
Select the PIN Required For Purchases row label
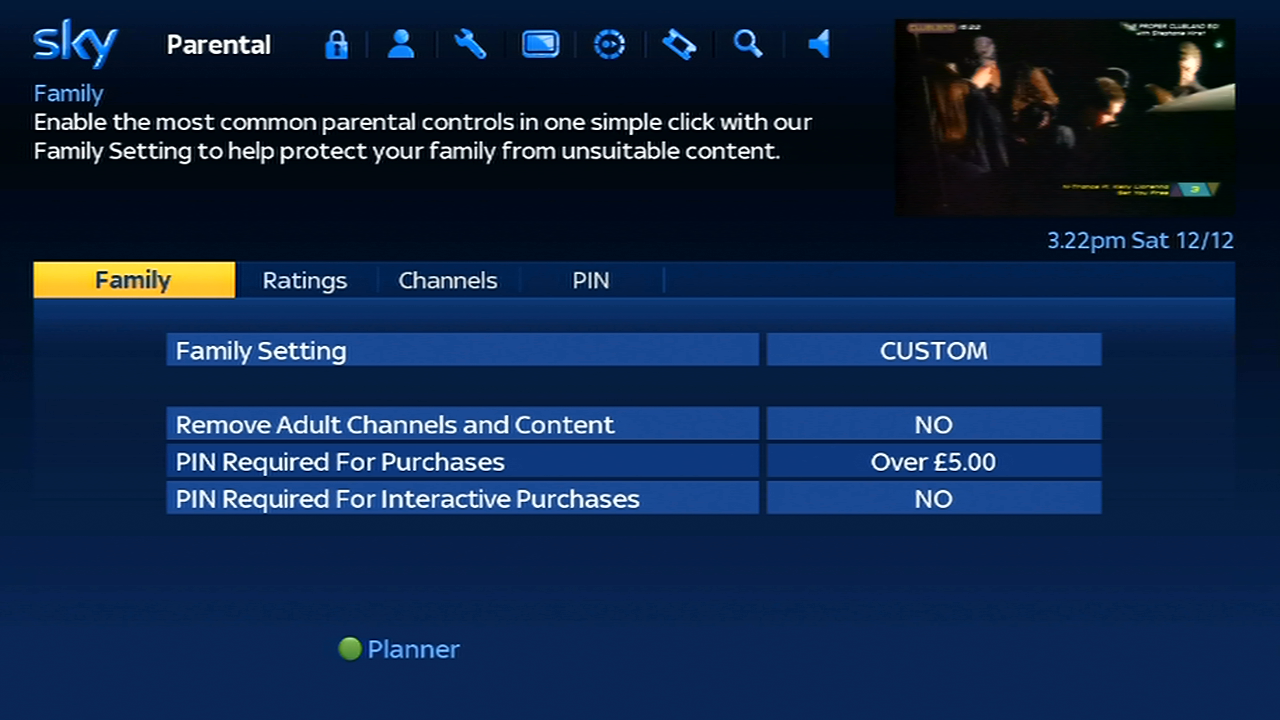462,462
